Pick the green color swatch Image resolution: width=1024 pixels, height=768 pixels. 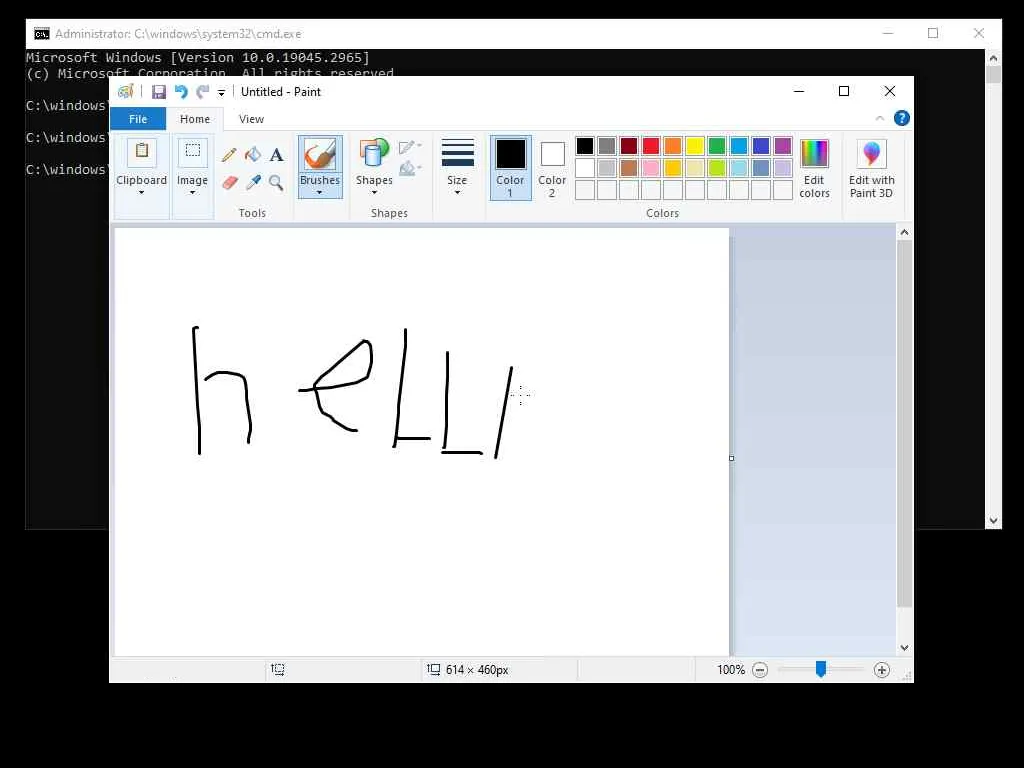(x=717, y=146)
